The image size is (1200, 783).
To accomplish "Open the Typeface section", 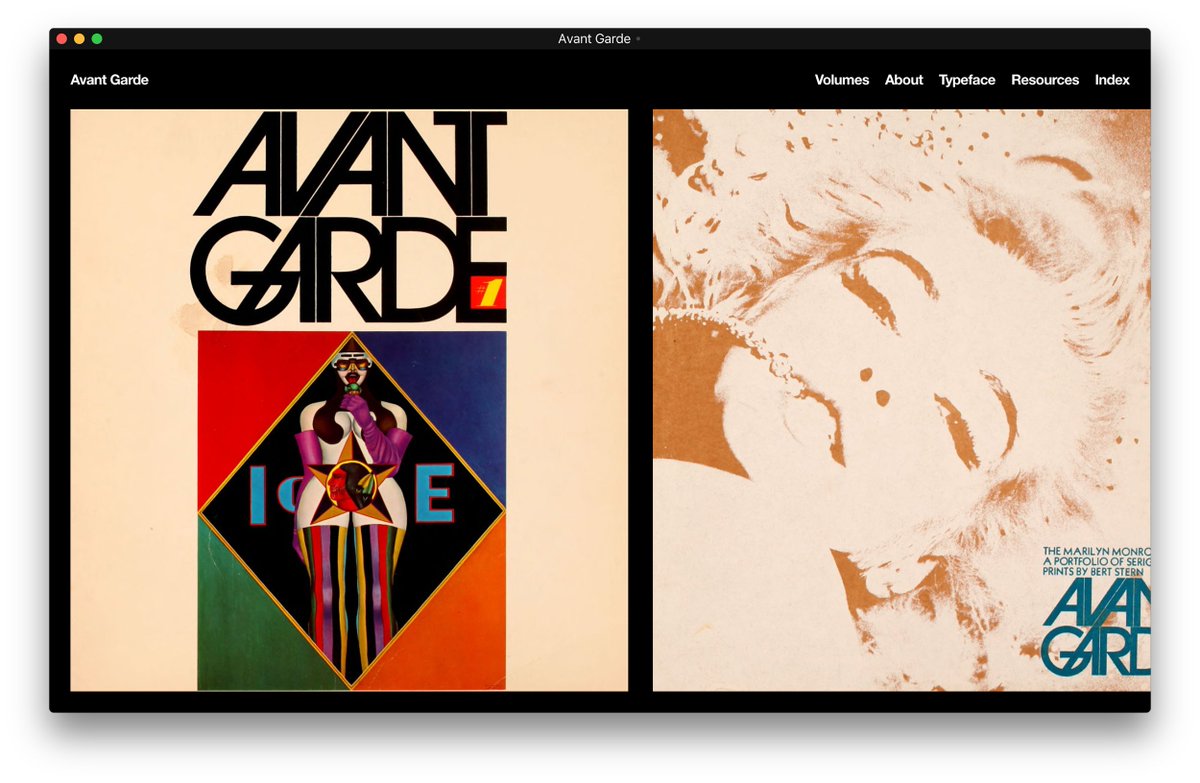I will (967, 80).
